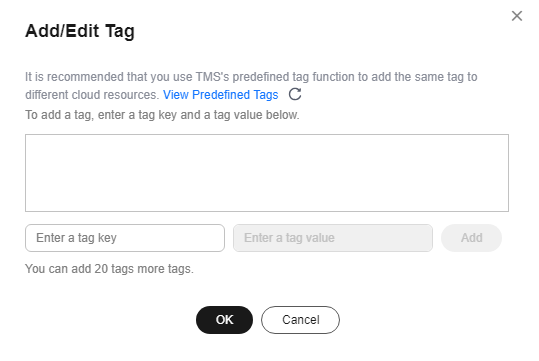The image size is (539, 361).
Task: Select the black OK button
Action: (224, 320)
